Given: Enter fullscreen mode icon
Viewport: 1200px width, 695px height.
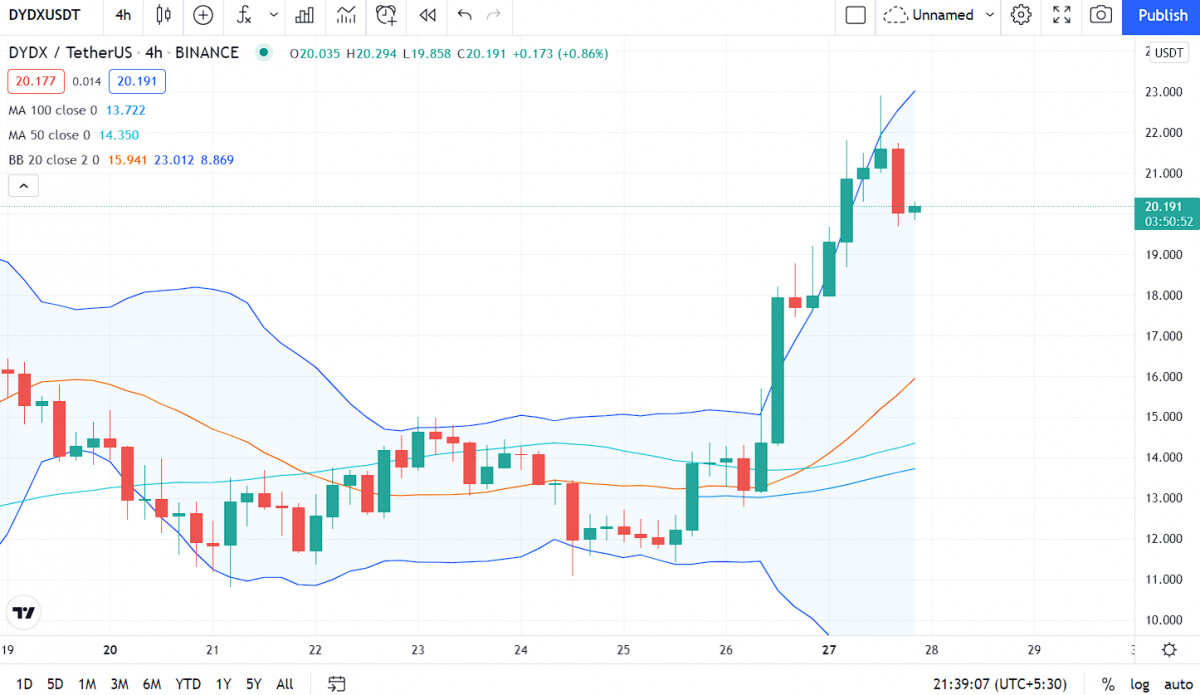Looking at the screenshot, I should 1062,15.
